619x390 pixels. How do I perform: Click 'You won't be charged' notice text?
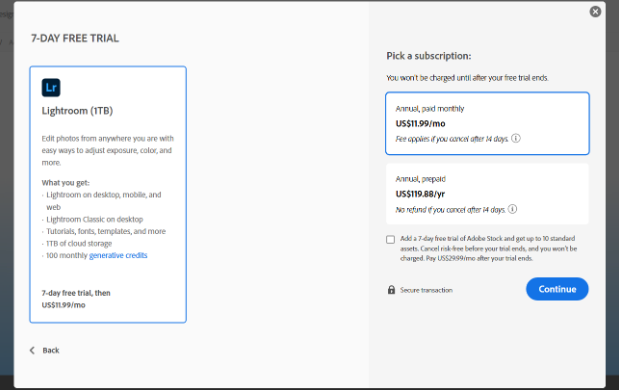click(467, 78)
